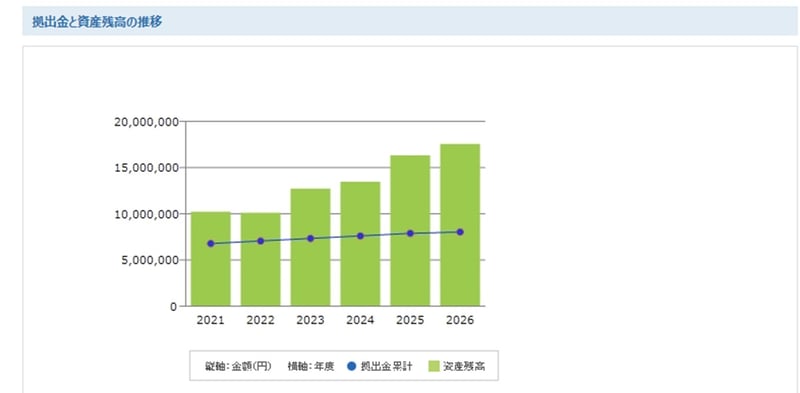Screen dimensions: 800x393
Task: Select the 2023 contribution data point
Action: click(311, 238)
